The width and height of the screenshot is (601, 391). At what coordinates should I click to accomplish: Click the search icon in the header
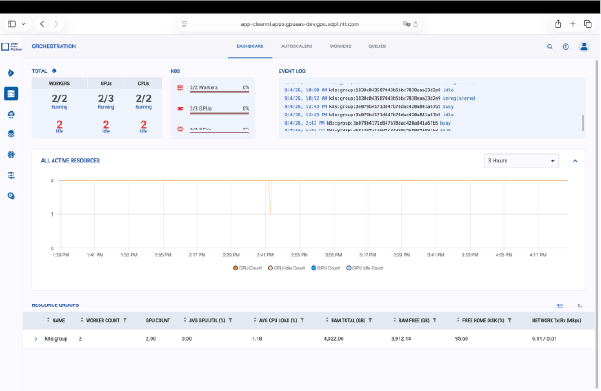pos(550,46)
